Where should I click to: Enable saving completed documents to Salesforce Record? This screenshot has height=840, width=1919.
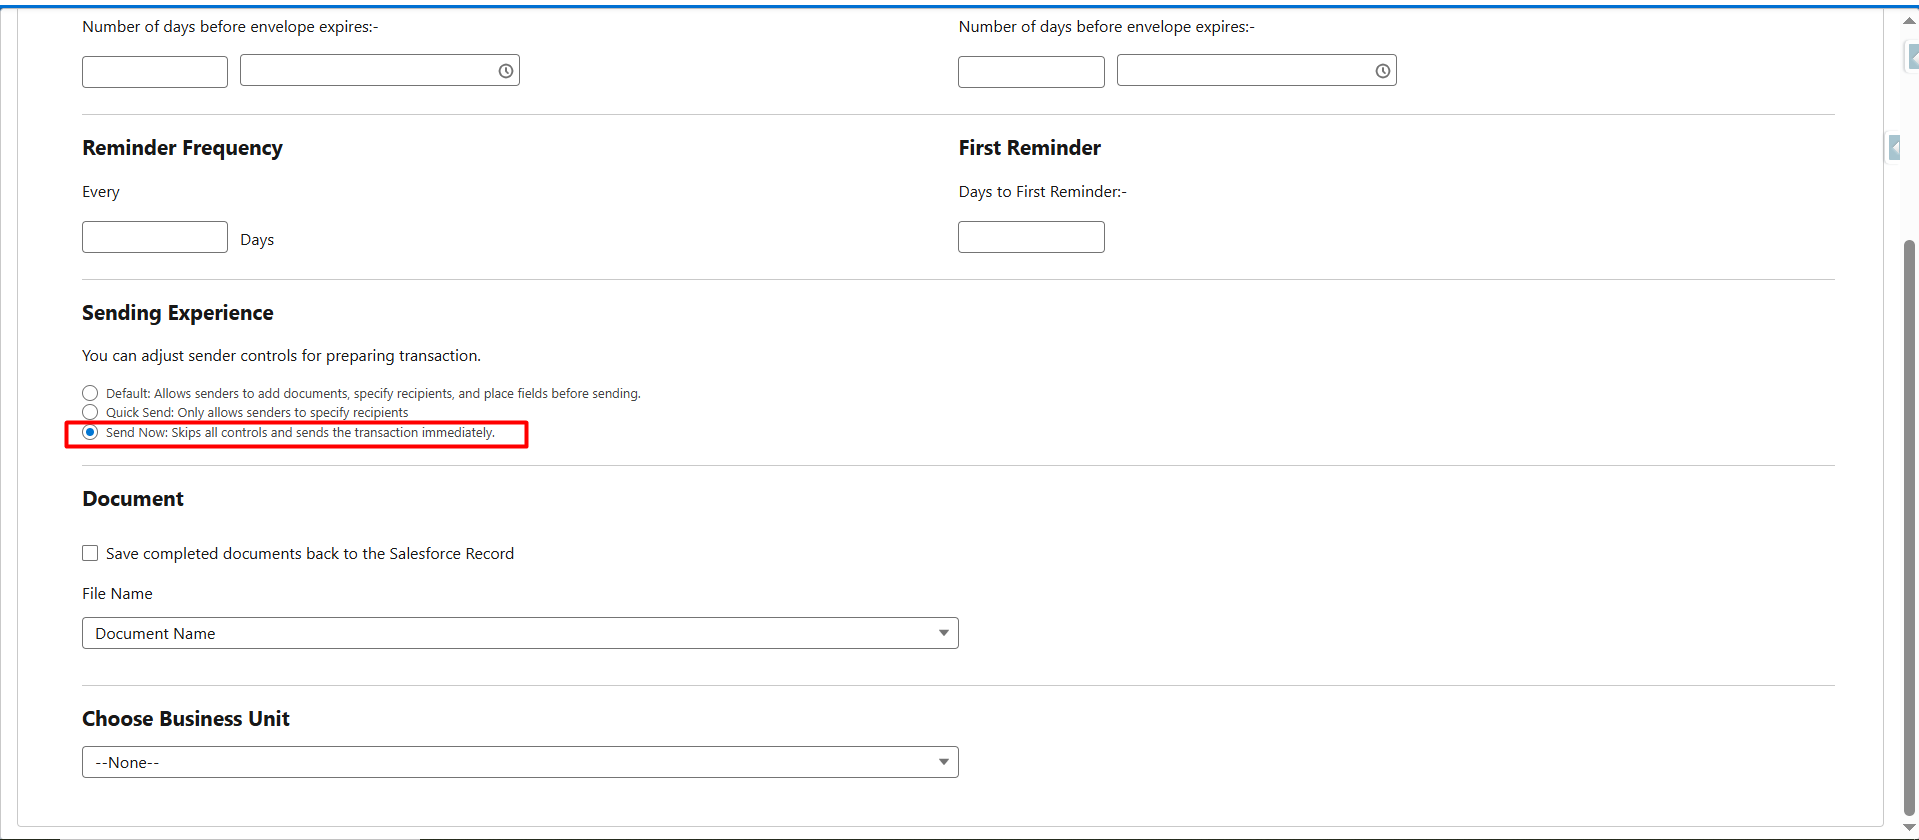90,553
